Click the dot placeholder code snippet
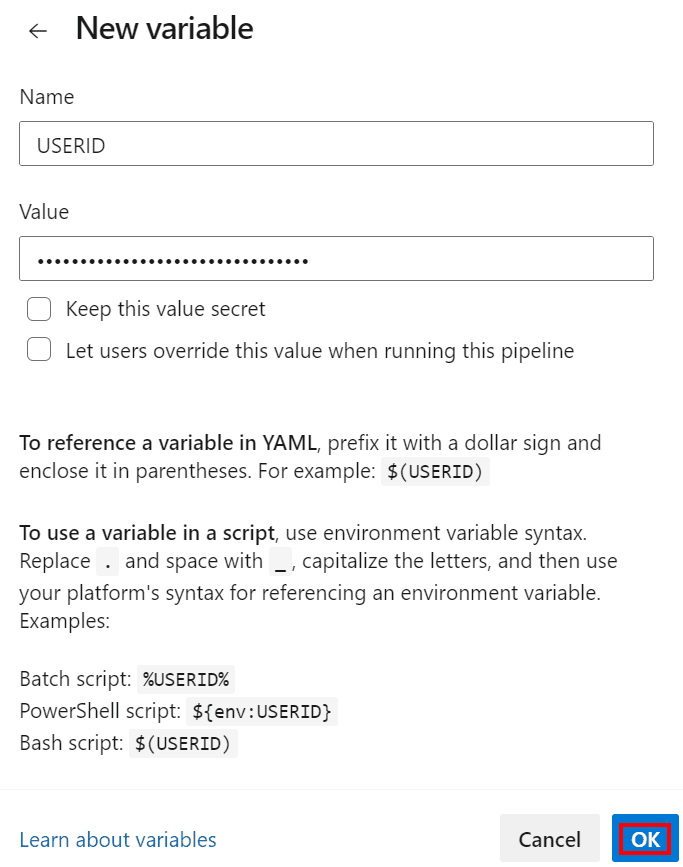683x867 pixels. pos(107,561)
